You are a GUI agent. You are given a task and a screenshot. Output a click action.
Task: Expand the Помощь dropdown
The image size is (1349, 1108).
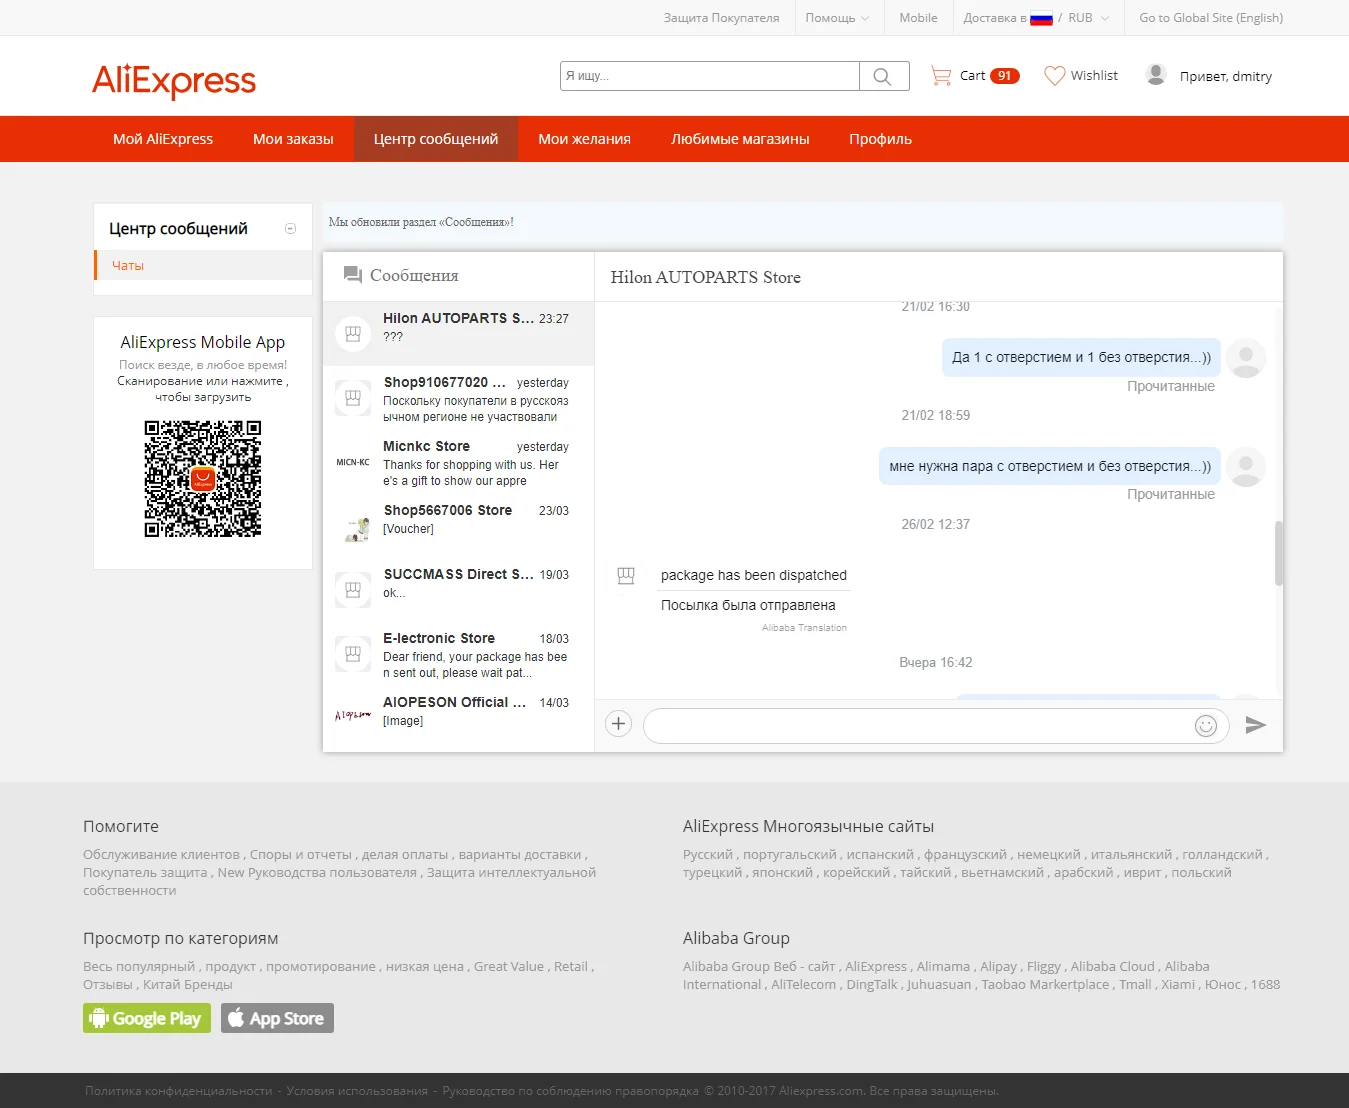coord(837,18)
